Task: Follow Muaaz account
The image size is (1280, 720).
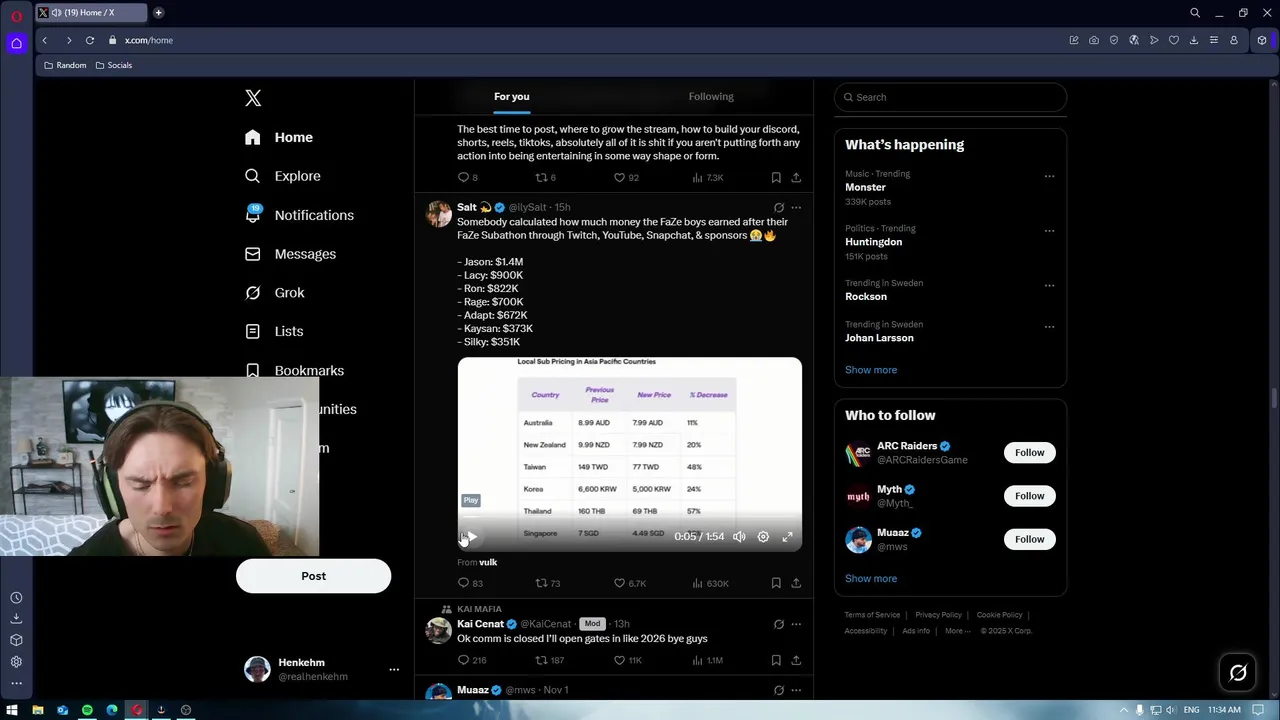Action: 1029,539
